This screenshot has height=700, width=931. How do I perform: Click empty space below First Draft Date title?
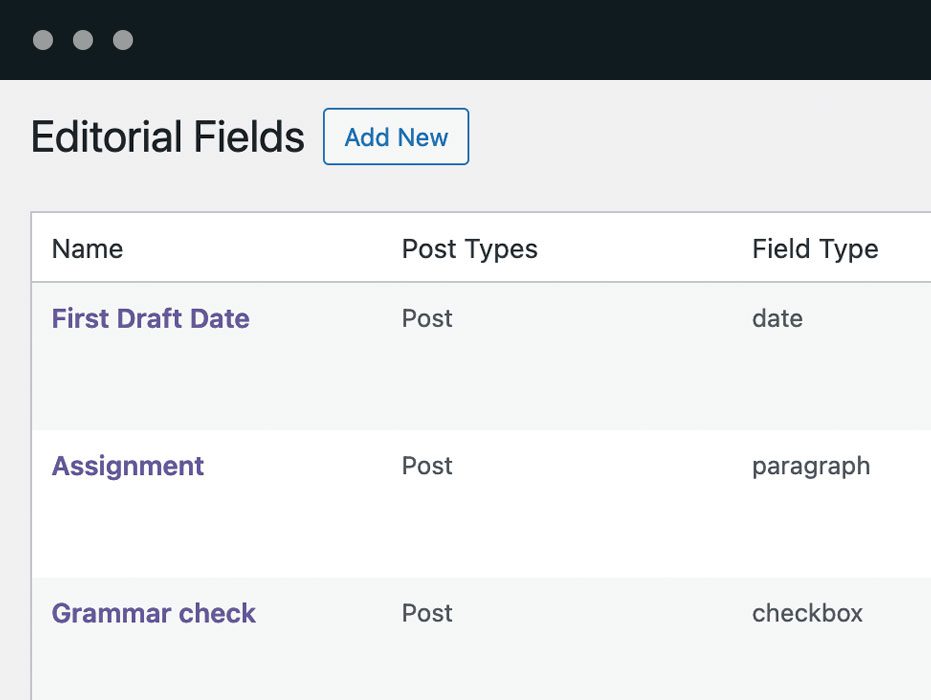coord(150,385)
